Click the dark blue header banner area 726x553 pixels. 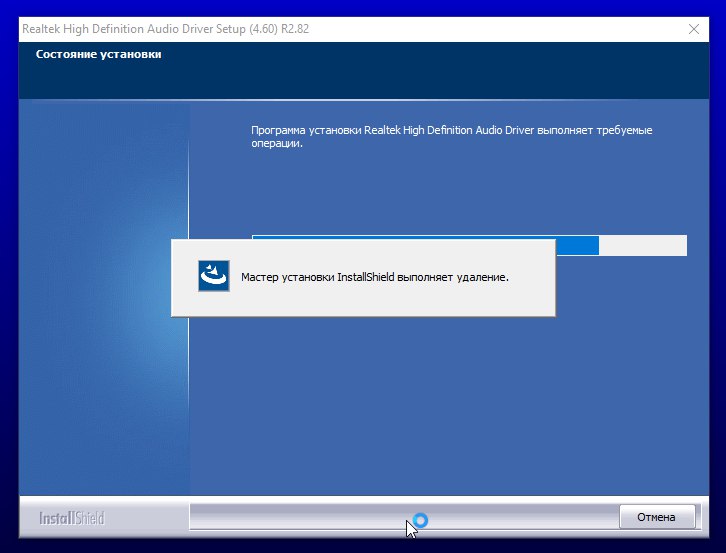(400, 80)
